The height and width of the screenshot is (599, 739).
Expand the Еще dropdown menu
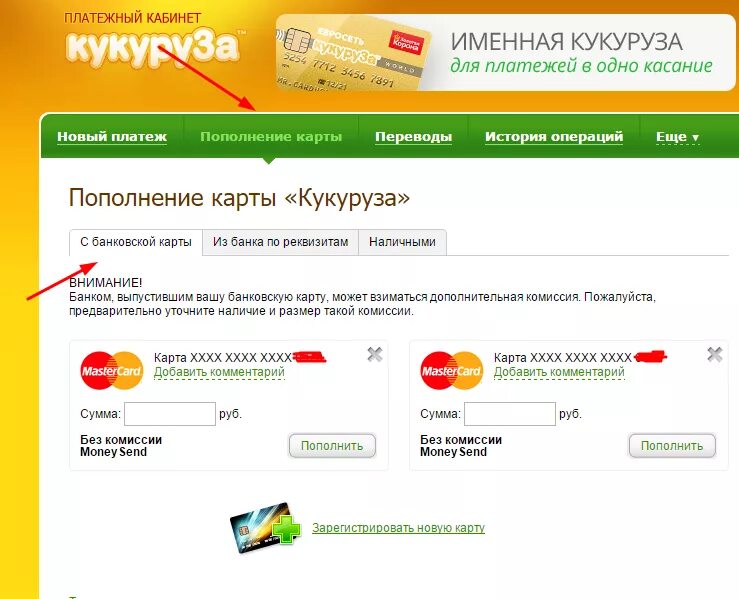(677, 137)
